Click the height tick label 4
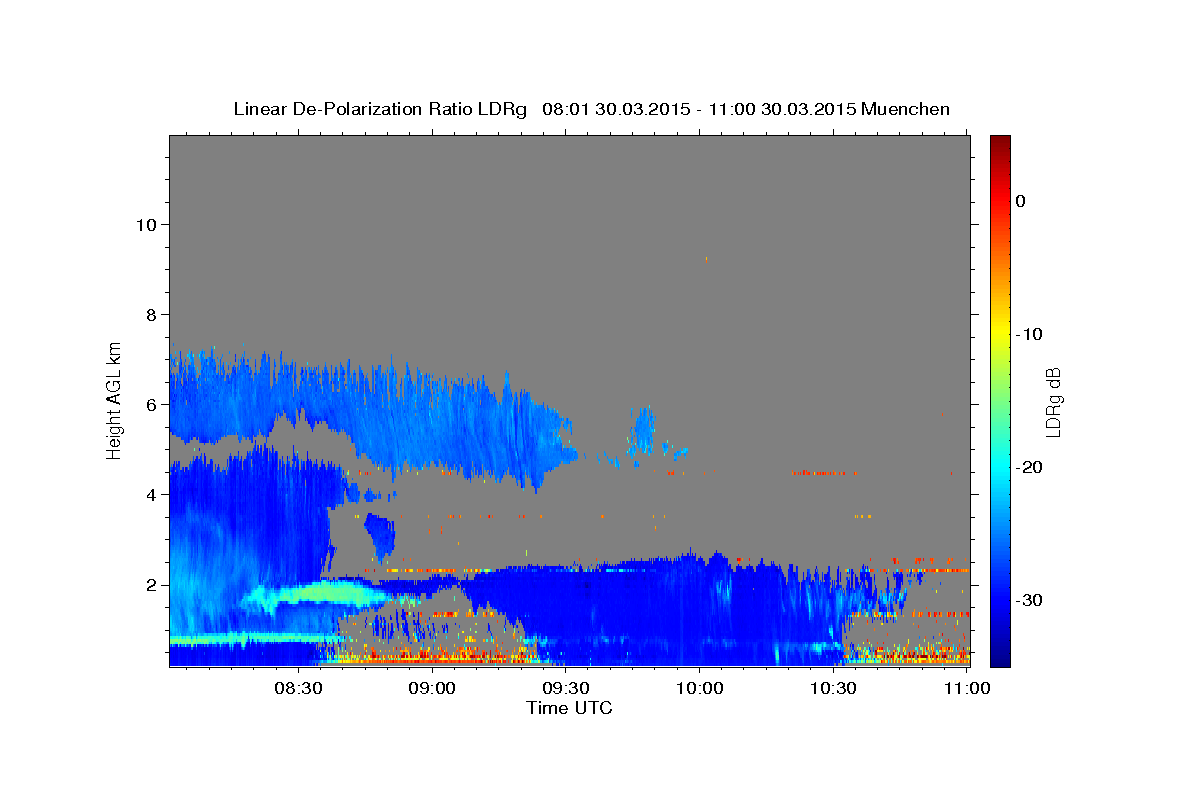Screen dimensions: 1200x800 coord(150,494)
